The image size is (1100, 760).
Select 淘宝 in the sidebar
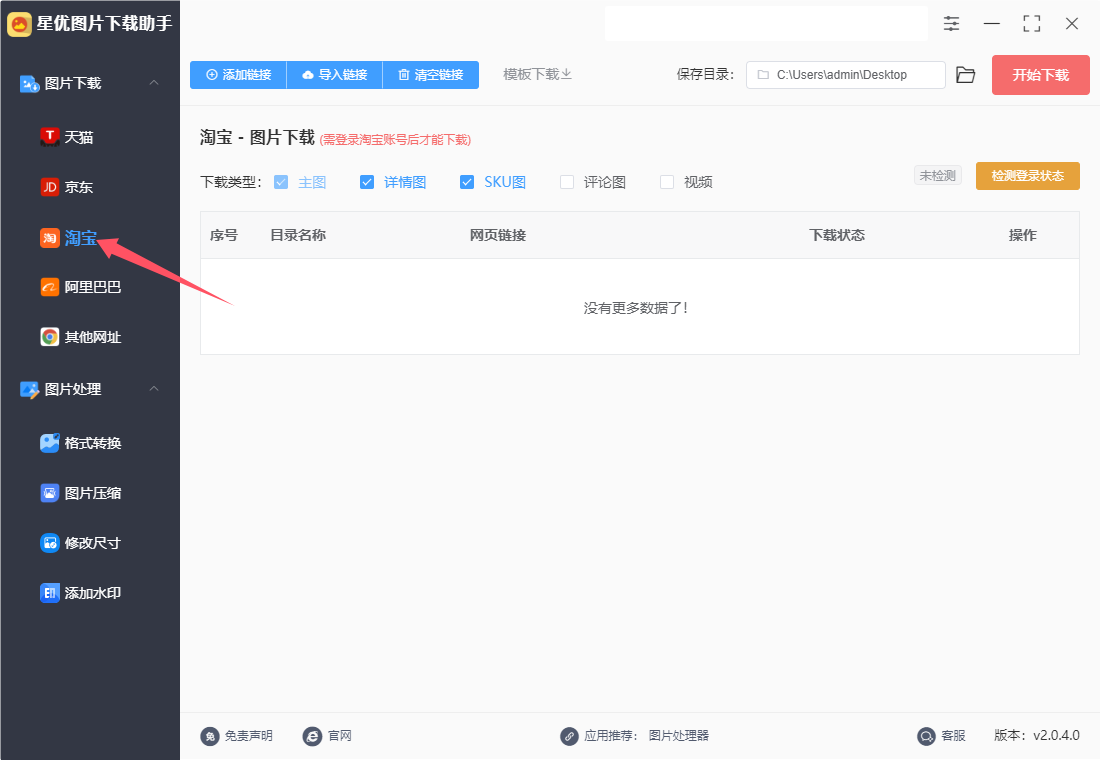pos(81,239)
